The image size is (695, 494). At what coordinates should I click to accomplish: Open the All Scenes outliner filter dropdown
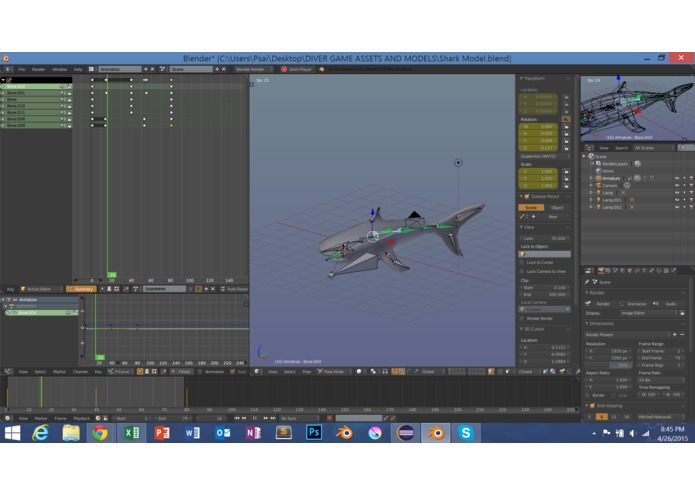coord(654,148)
